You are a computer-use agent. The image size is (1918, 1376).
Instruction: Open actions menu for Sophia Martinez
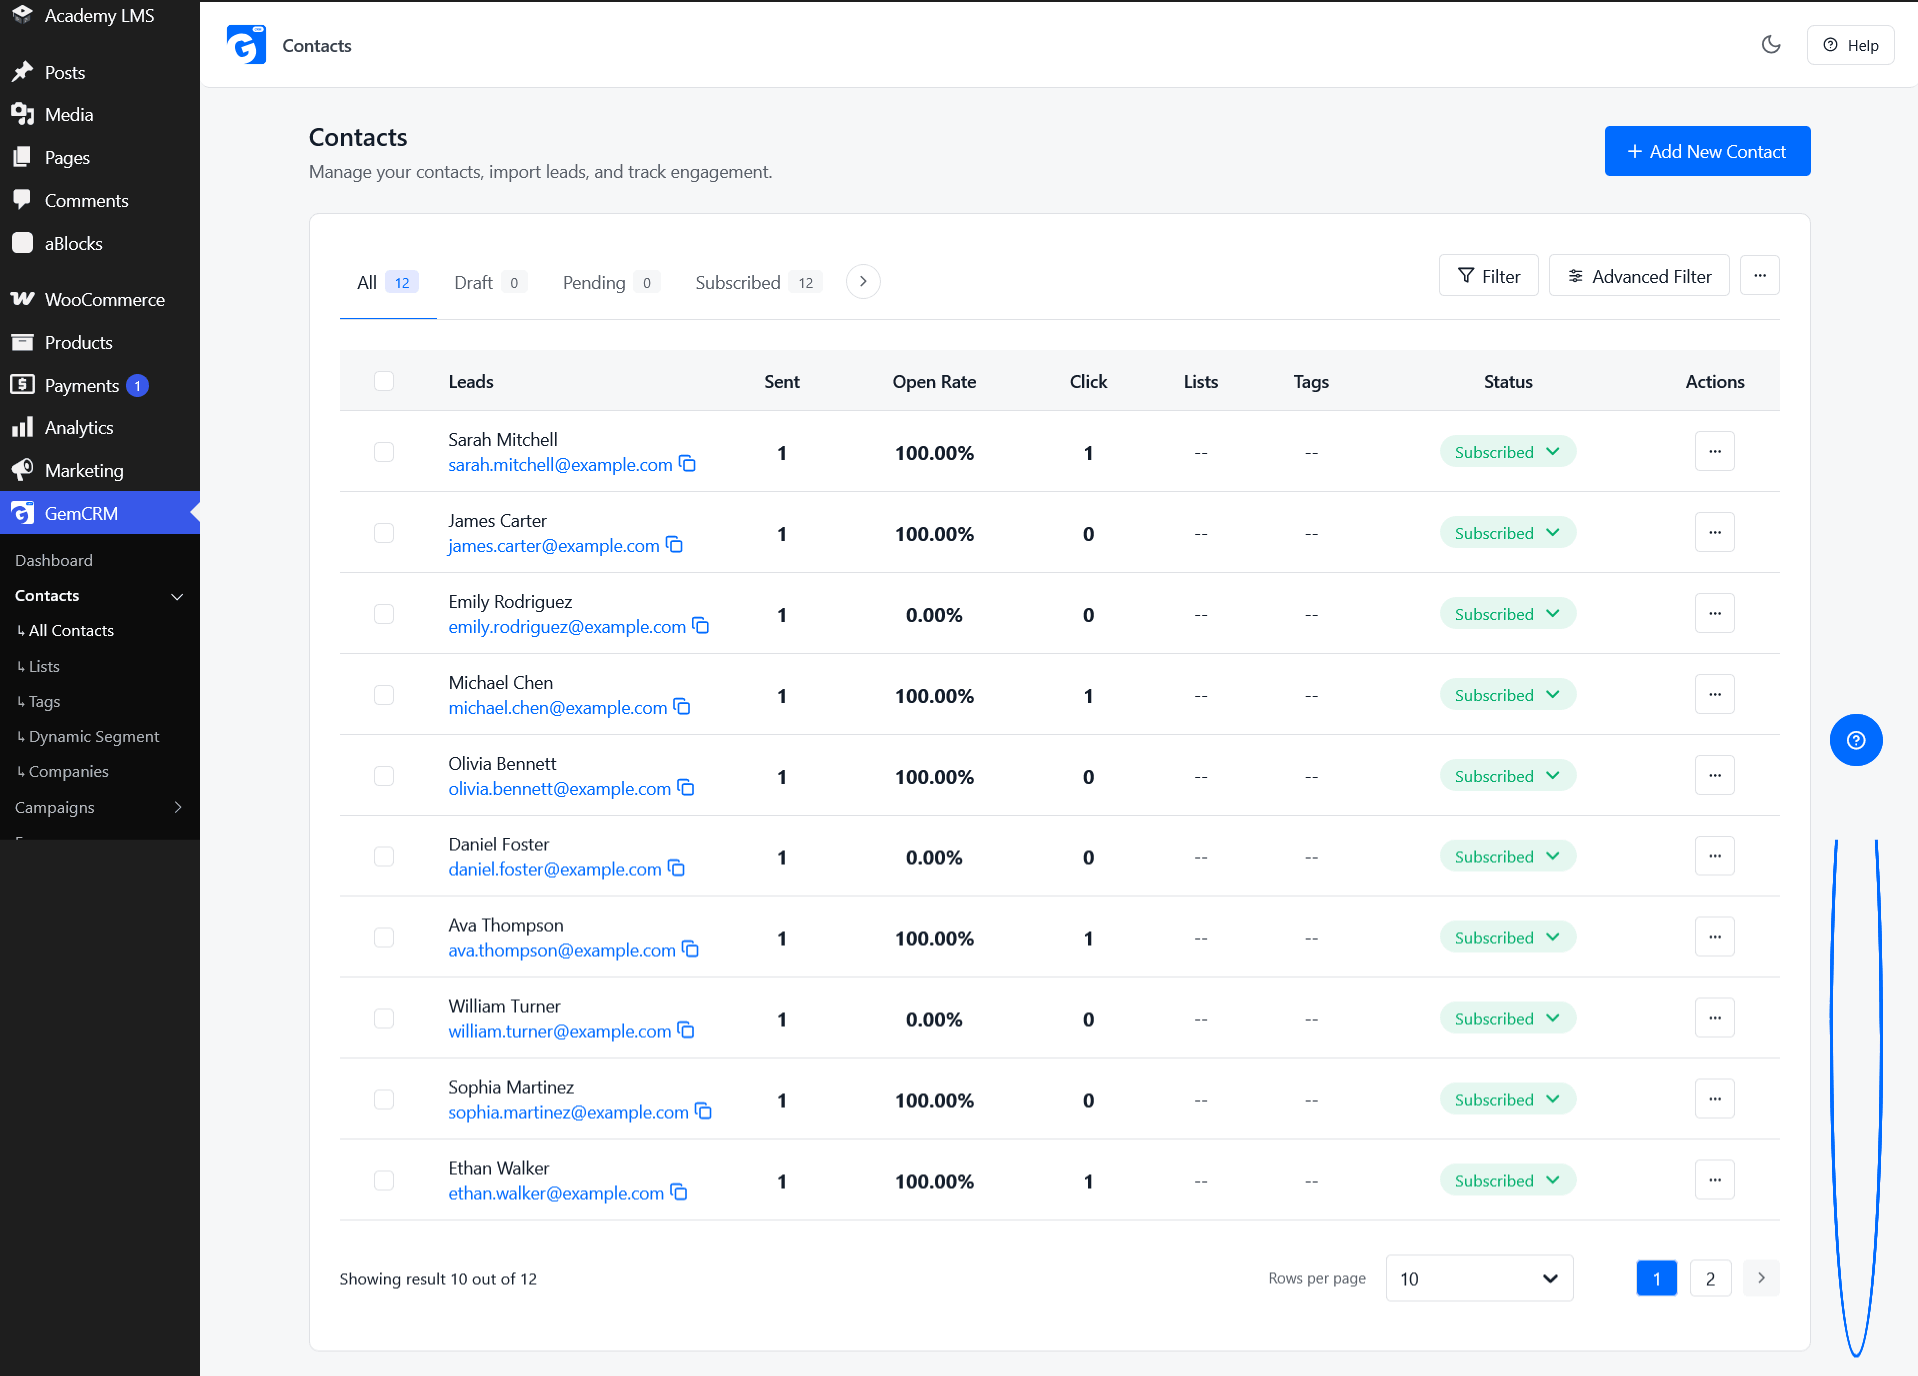[x=1715, y=1099]
